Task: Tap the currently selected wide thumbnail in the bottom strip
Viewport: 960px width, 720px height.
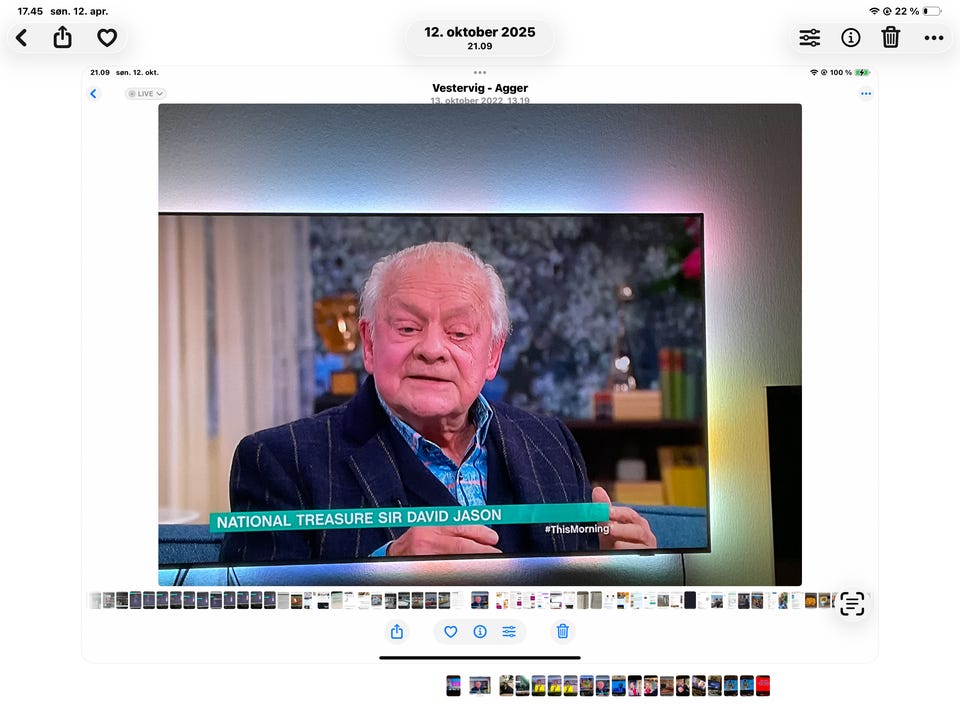Action: click(480, 686)
